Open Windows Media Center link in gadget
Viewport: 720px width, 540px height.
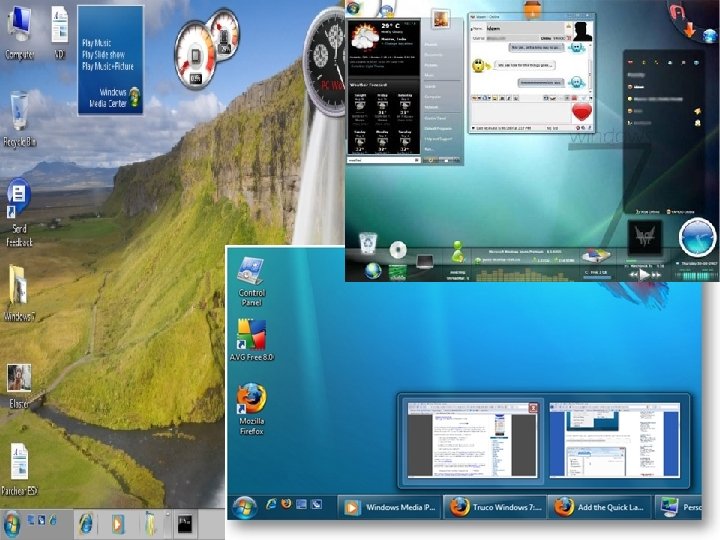115,98
